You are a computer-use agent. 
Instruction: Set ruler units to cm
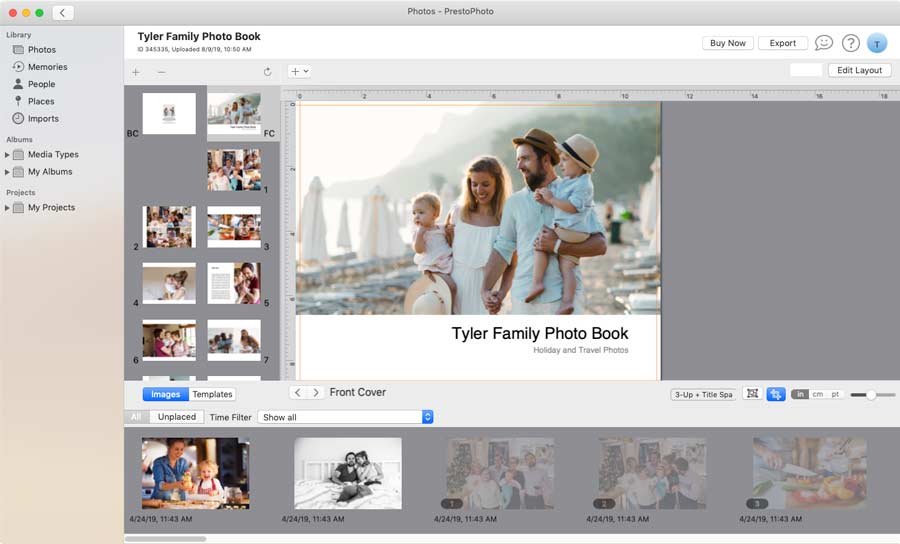[x=817, y=394]
